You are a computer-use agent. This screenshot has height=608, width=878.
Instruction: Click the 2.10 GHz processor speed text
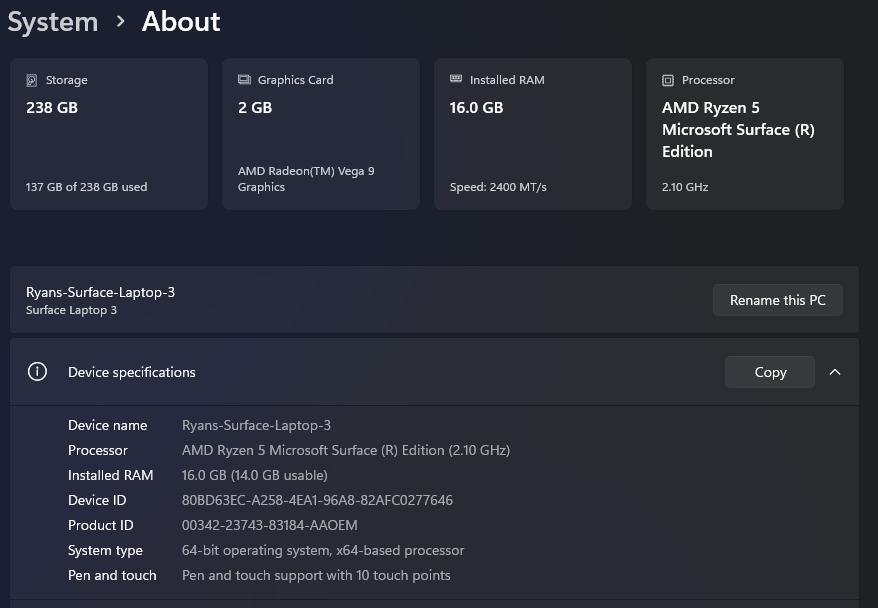pyautogui.click(x=685, y=187)
